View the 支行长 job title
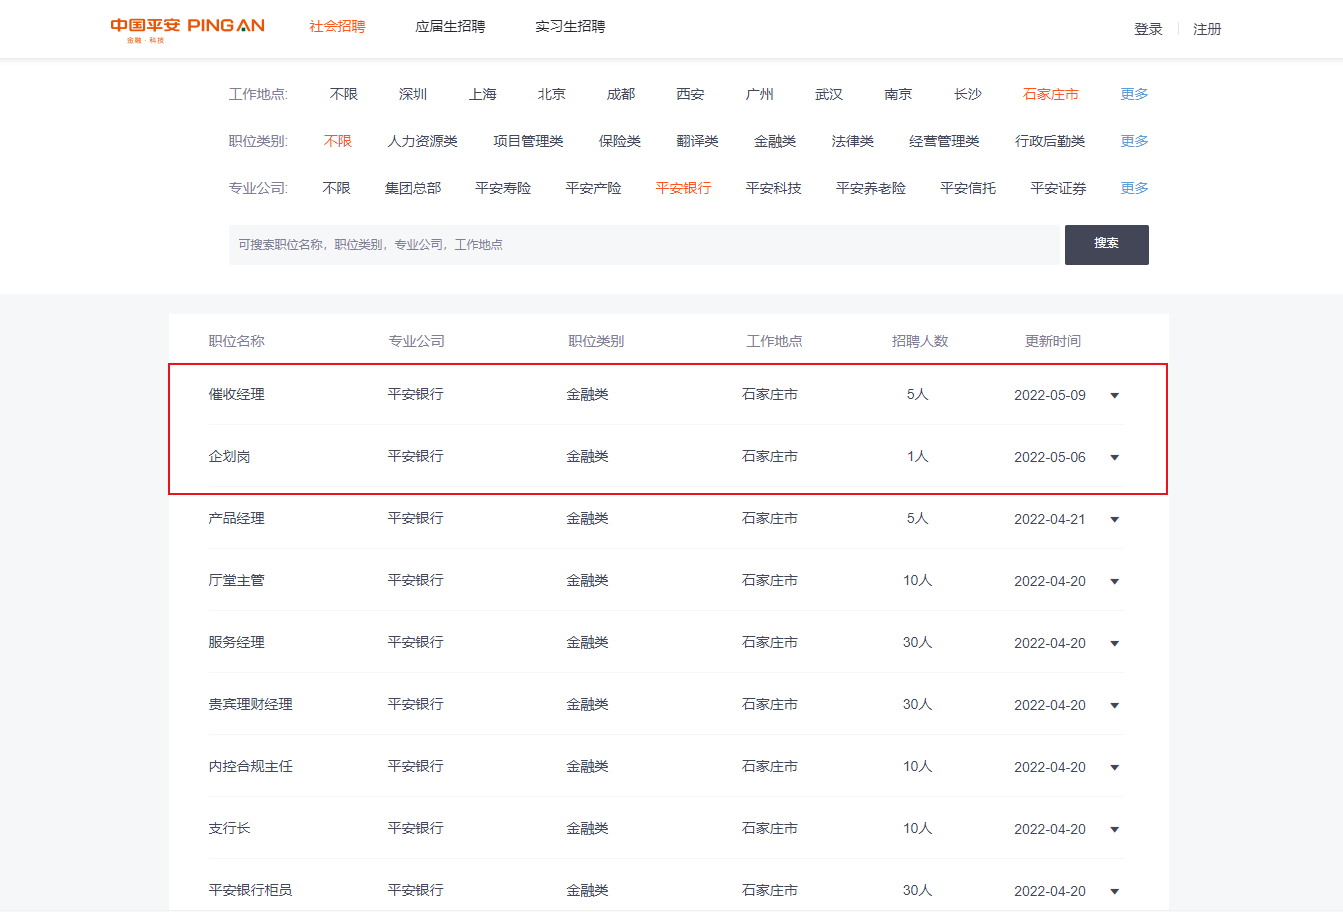 point(229,828)
